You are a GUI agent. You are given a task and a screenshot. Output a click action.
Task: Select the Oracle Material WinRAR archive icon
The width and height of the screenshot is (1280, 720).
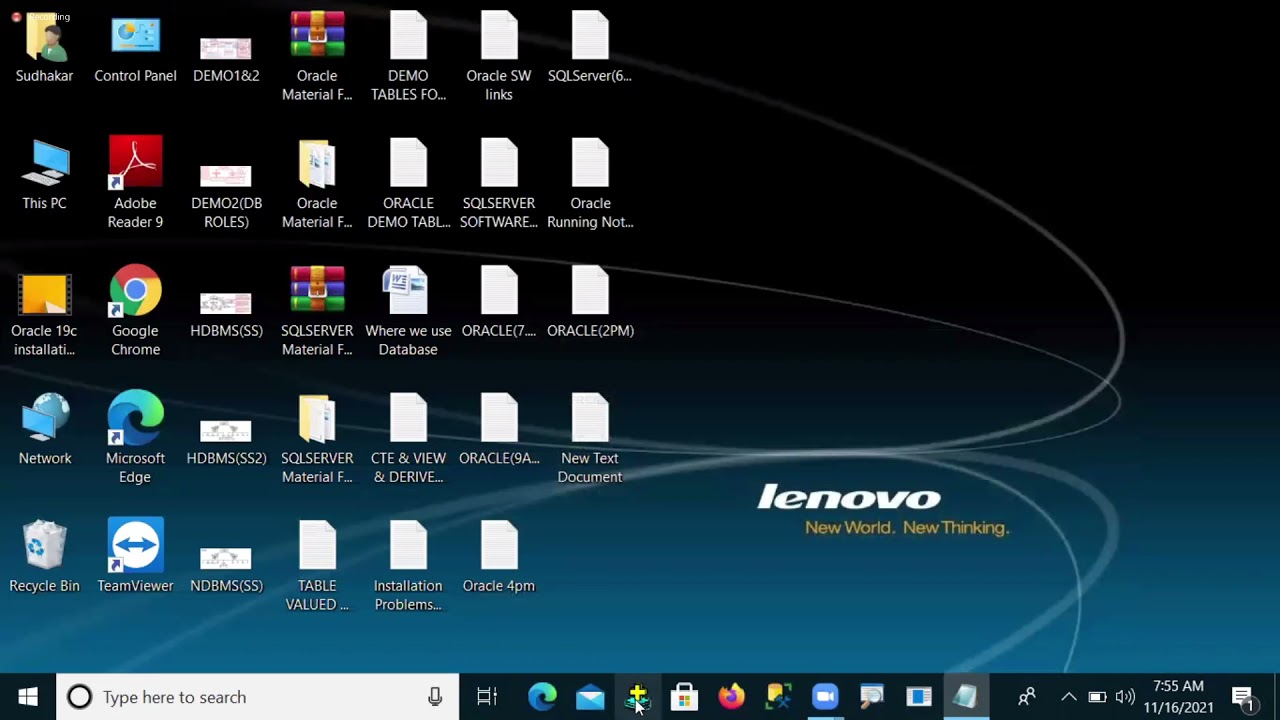[x=317, y=57]
